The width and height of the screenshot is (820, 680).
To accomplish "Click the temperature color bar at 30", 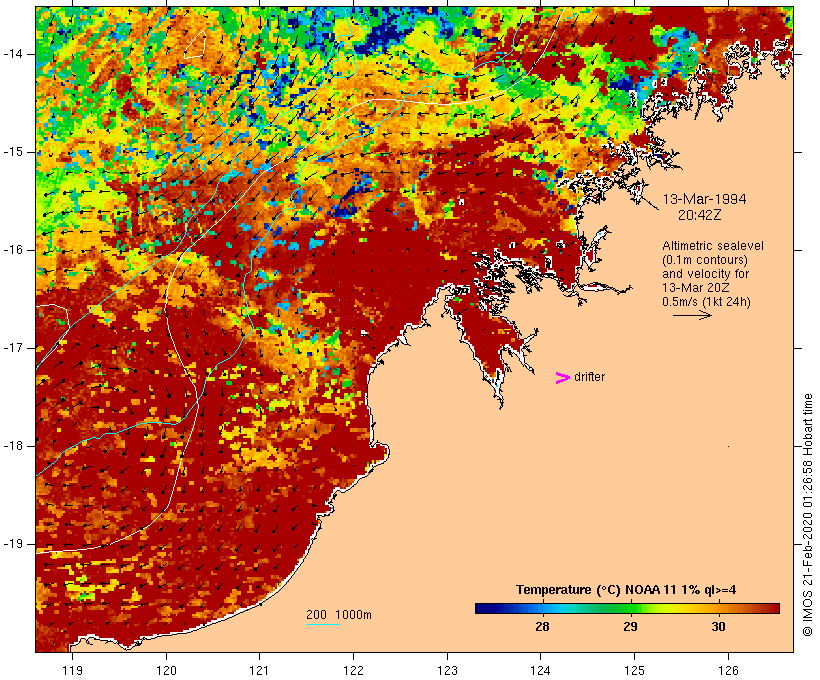I will pyautogui.click(x=719, y=608).
